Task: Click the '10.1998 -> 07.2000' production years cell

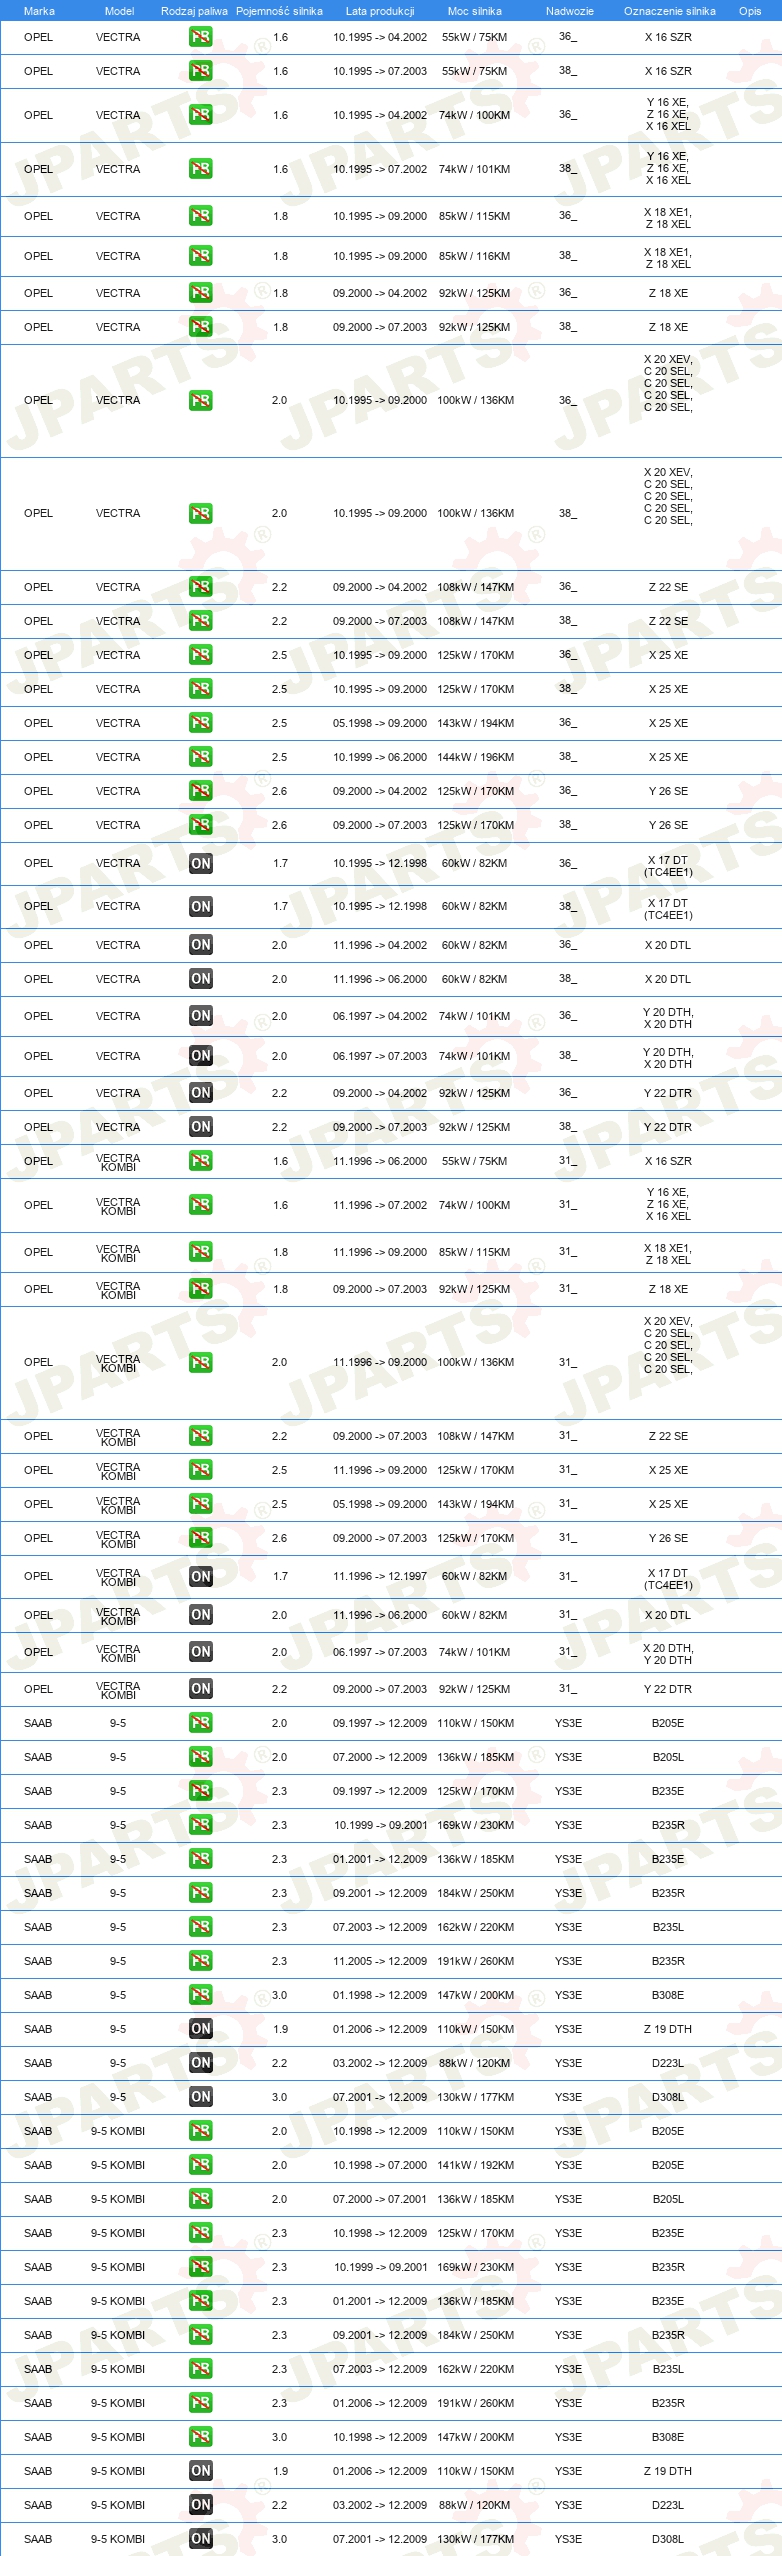Action: (380, 2165)
